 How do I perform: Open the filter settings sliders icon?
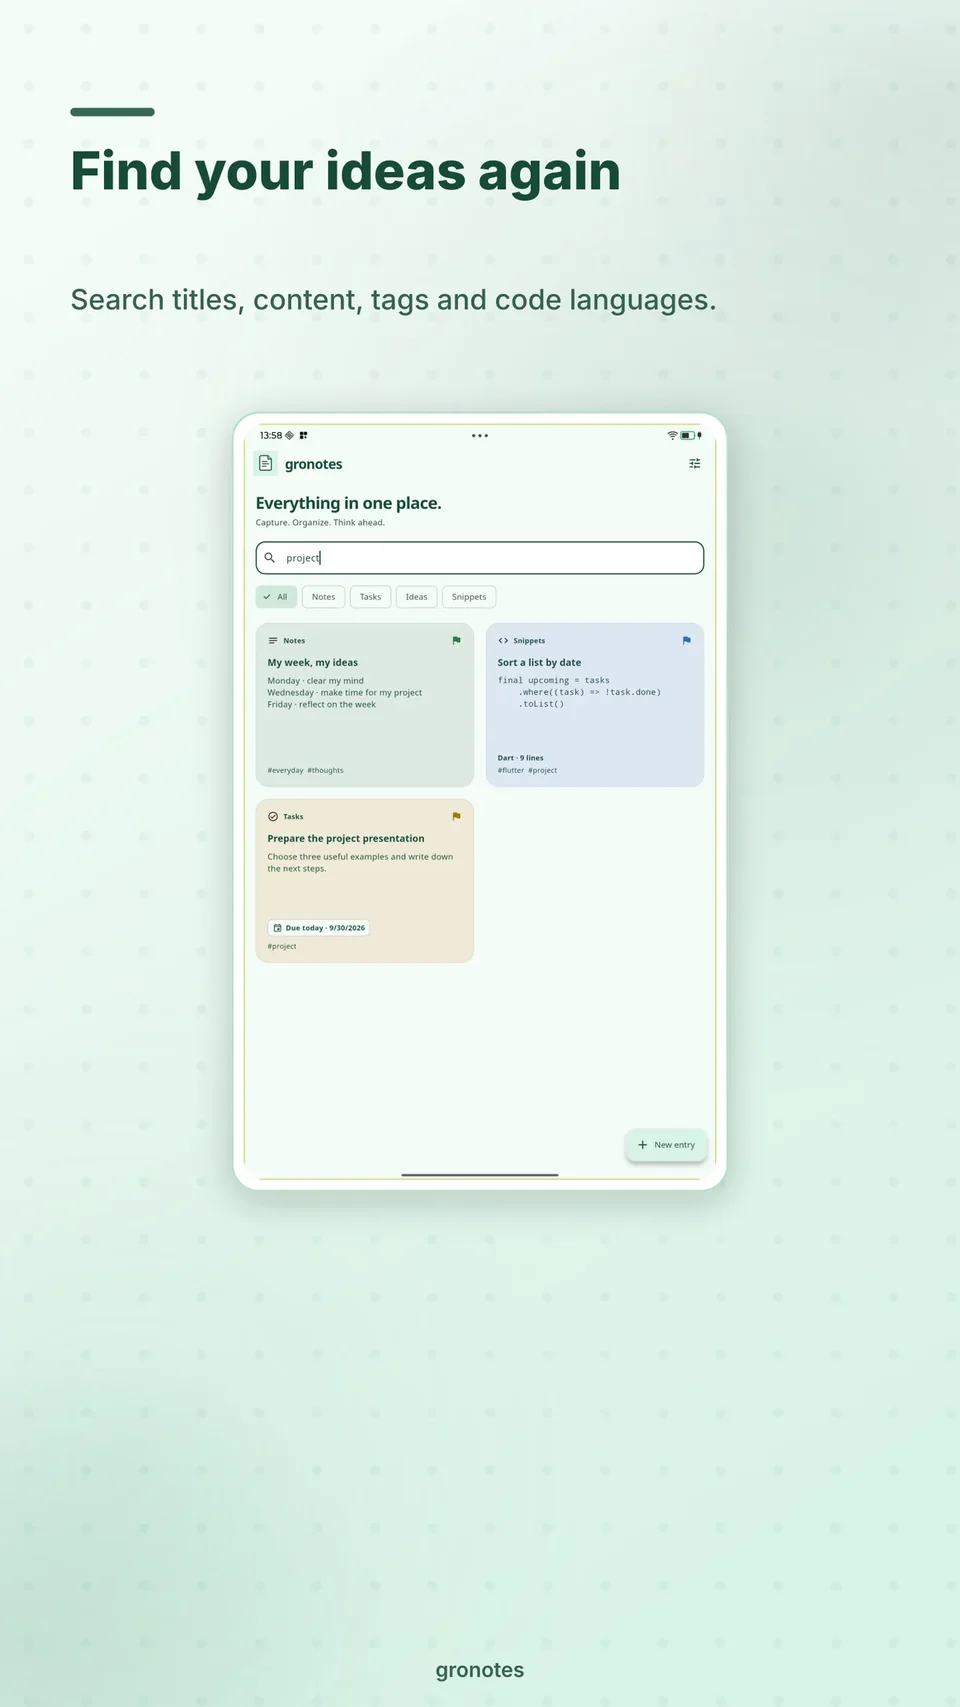click(x=695, y=463)
